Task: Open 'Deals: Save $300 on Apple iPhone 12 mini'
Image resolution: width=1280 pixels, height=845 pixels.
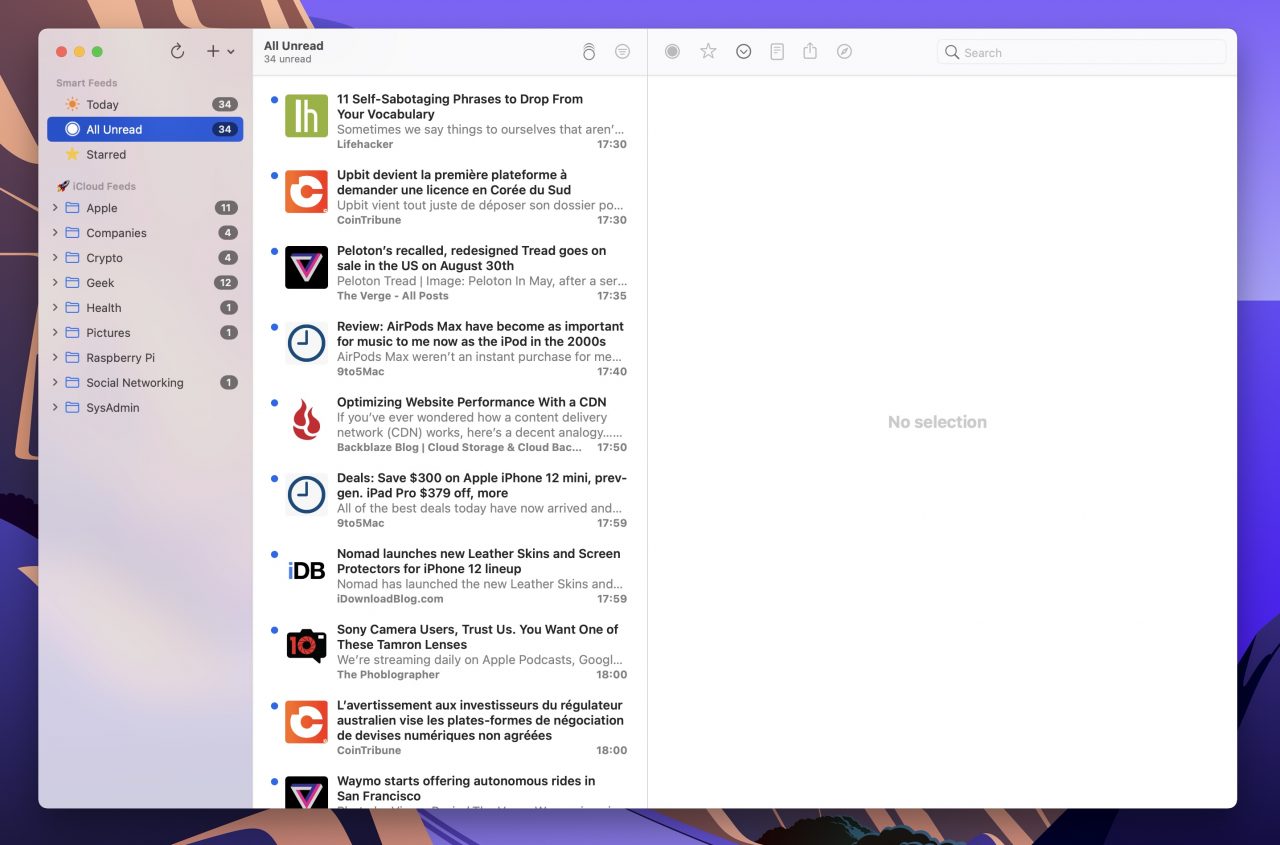Action: click(x=450, y=500)
